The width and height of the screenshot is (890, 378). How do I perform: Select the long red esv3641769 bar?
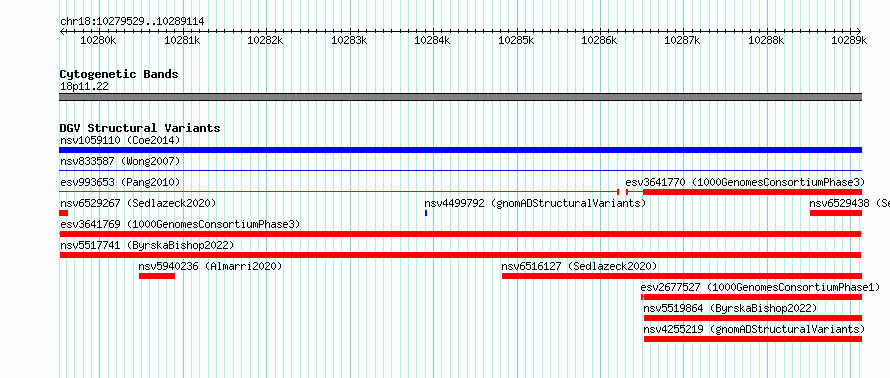click(x=460, y=234)
